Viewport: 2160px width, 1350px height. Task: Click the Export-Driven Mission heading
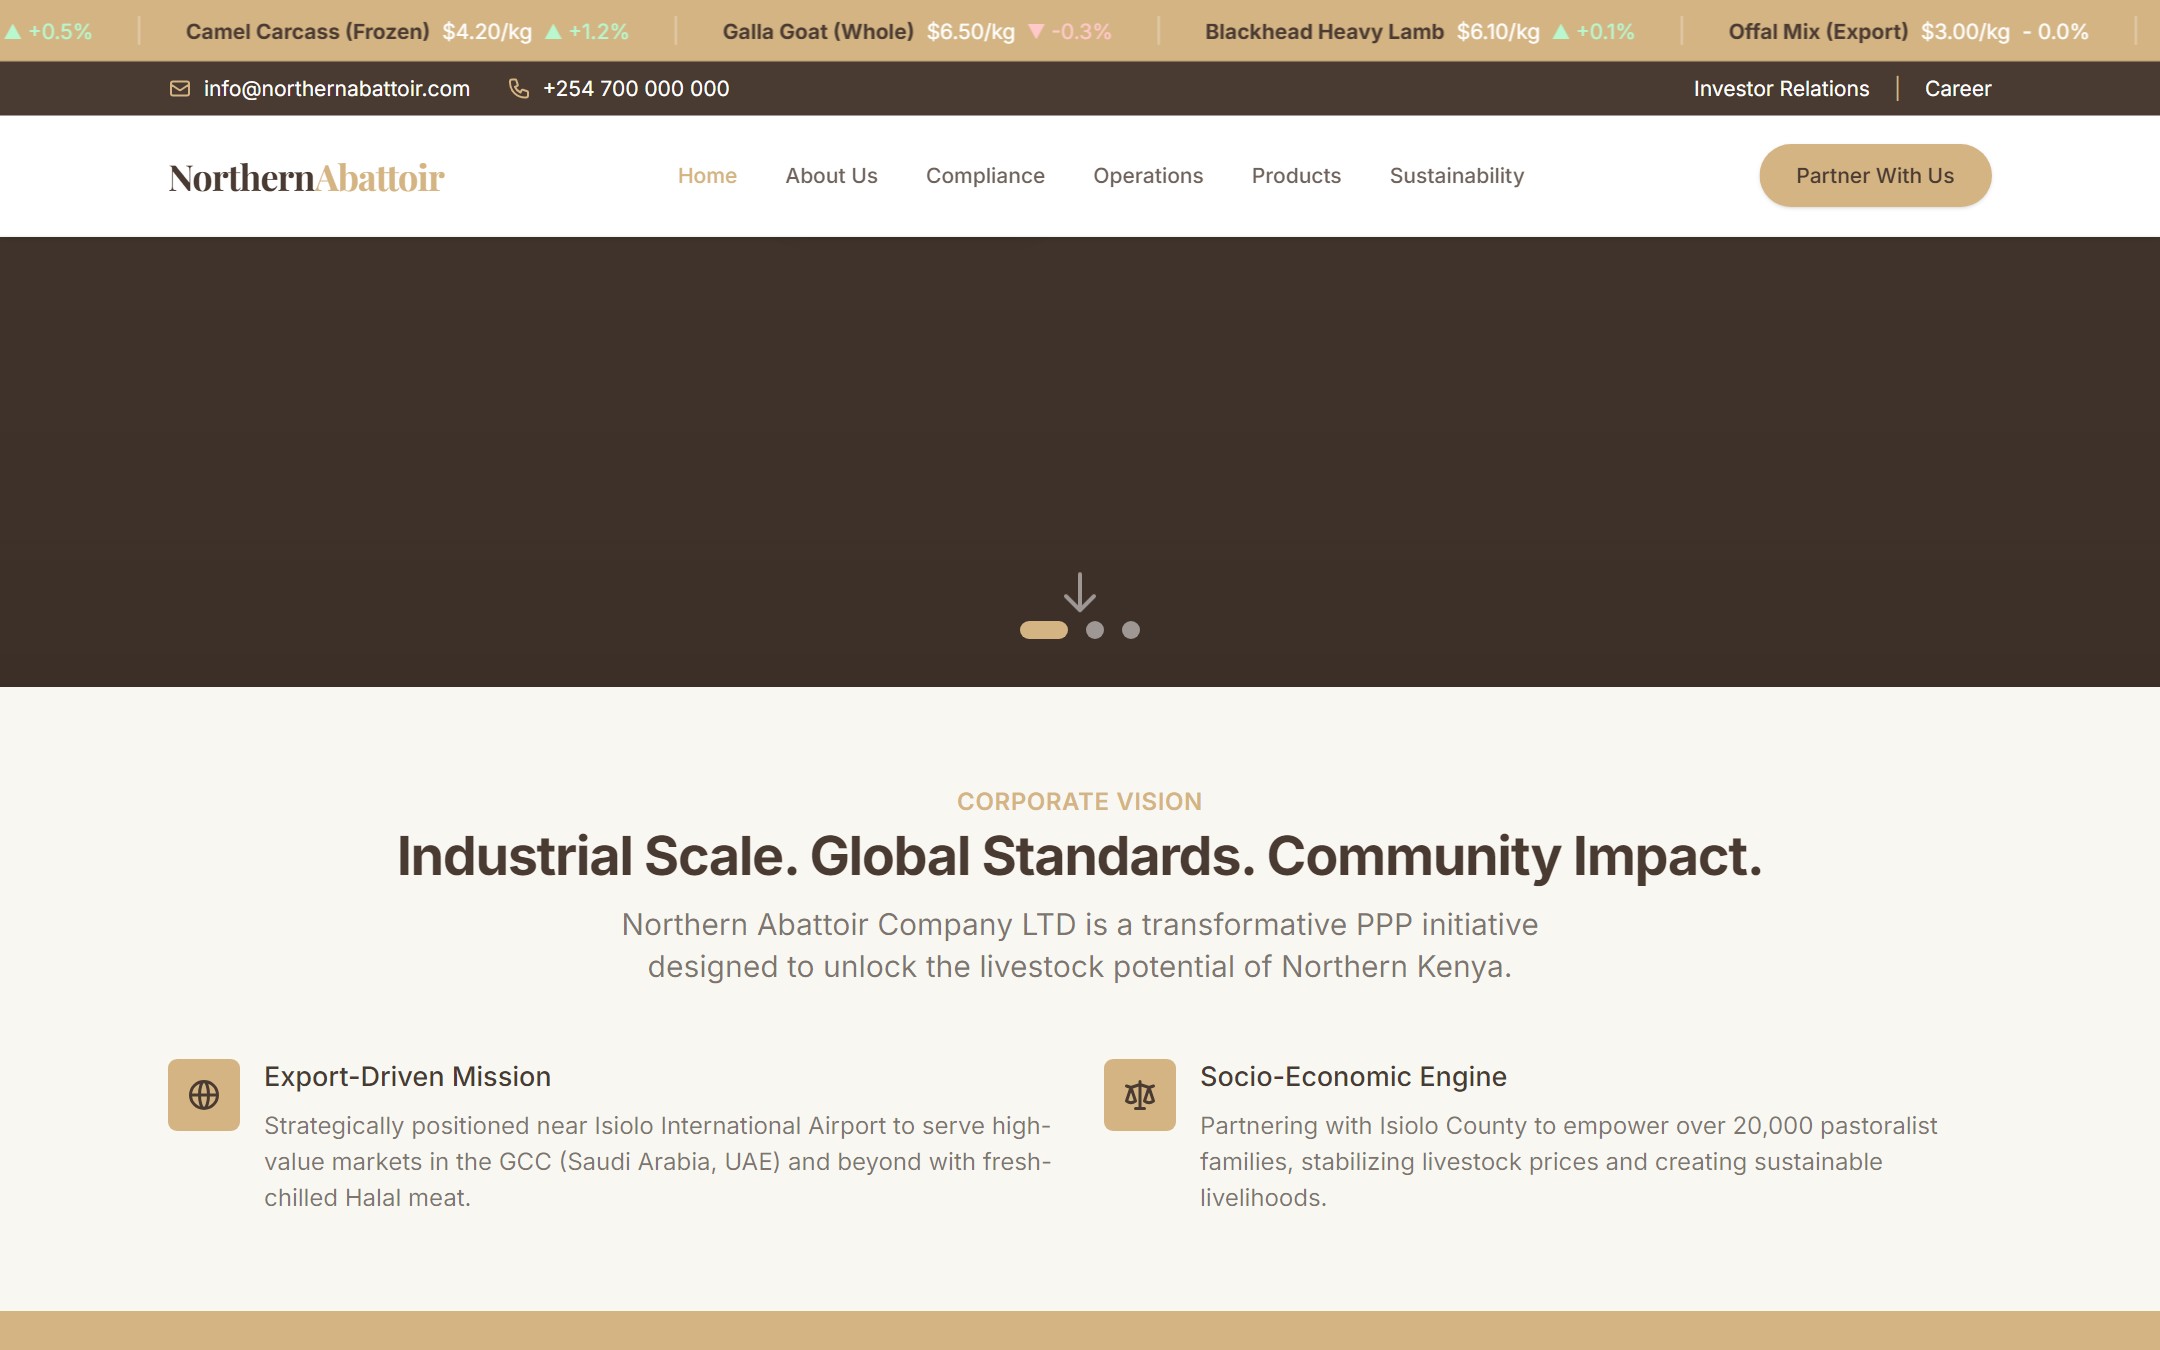(407, 1077)
